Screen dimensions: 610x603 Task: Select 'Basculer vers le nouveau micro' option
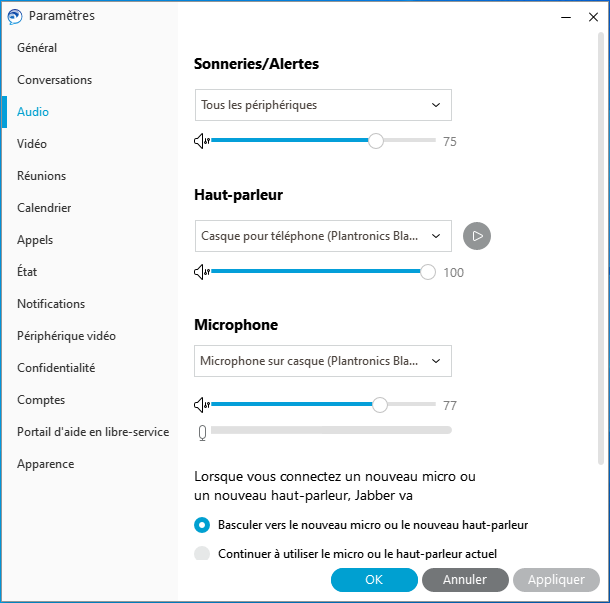click(x=202, y=524)
